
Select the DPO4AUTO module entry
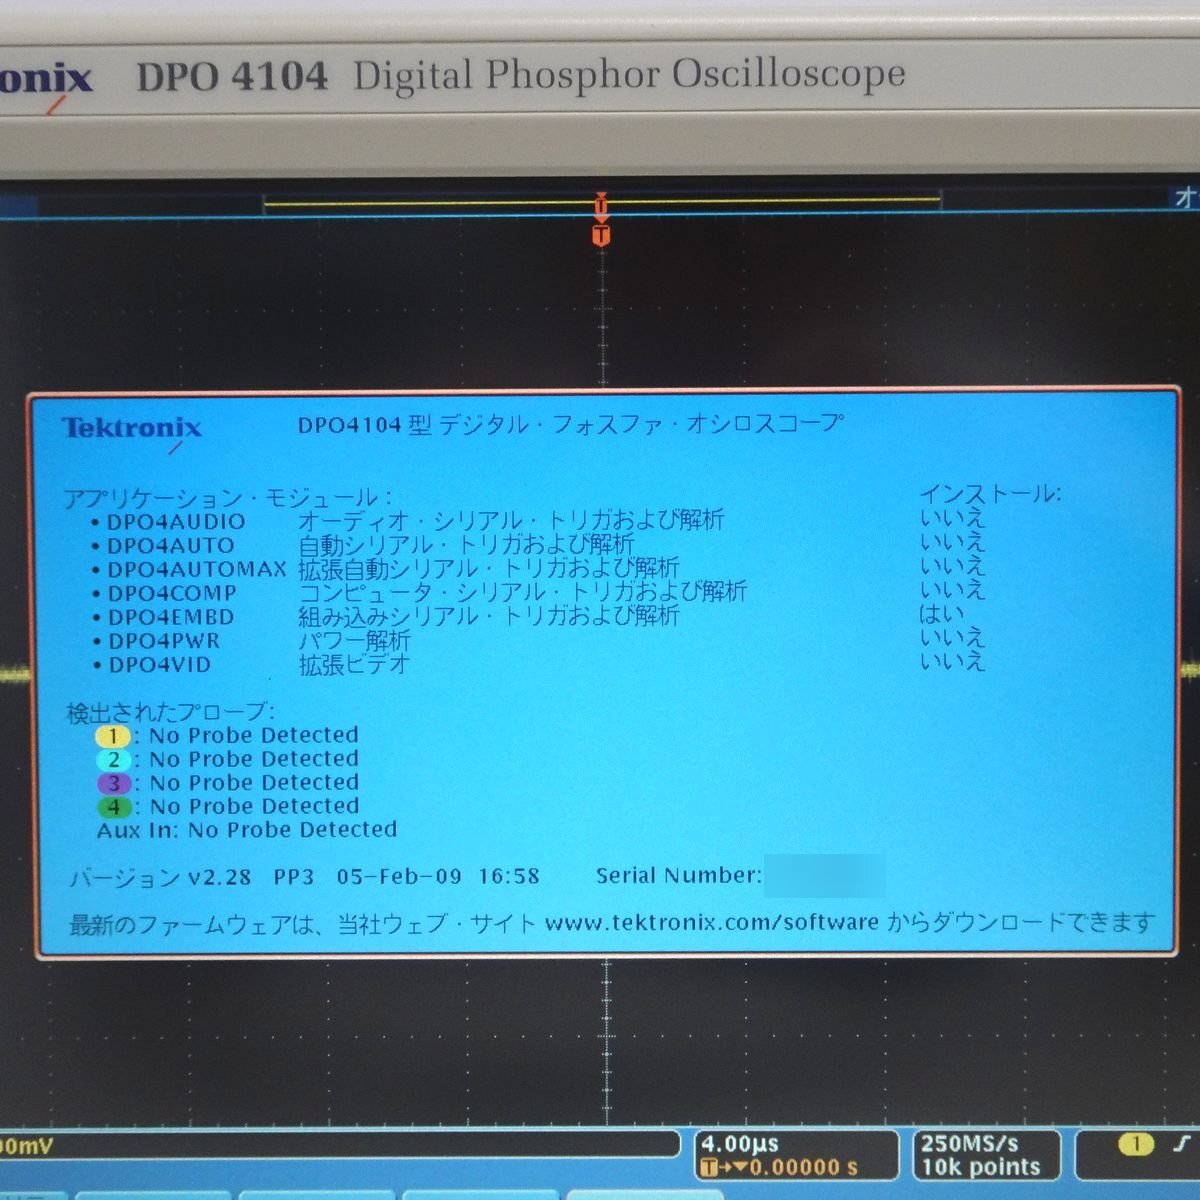170,546
